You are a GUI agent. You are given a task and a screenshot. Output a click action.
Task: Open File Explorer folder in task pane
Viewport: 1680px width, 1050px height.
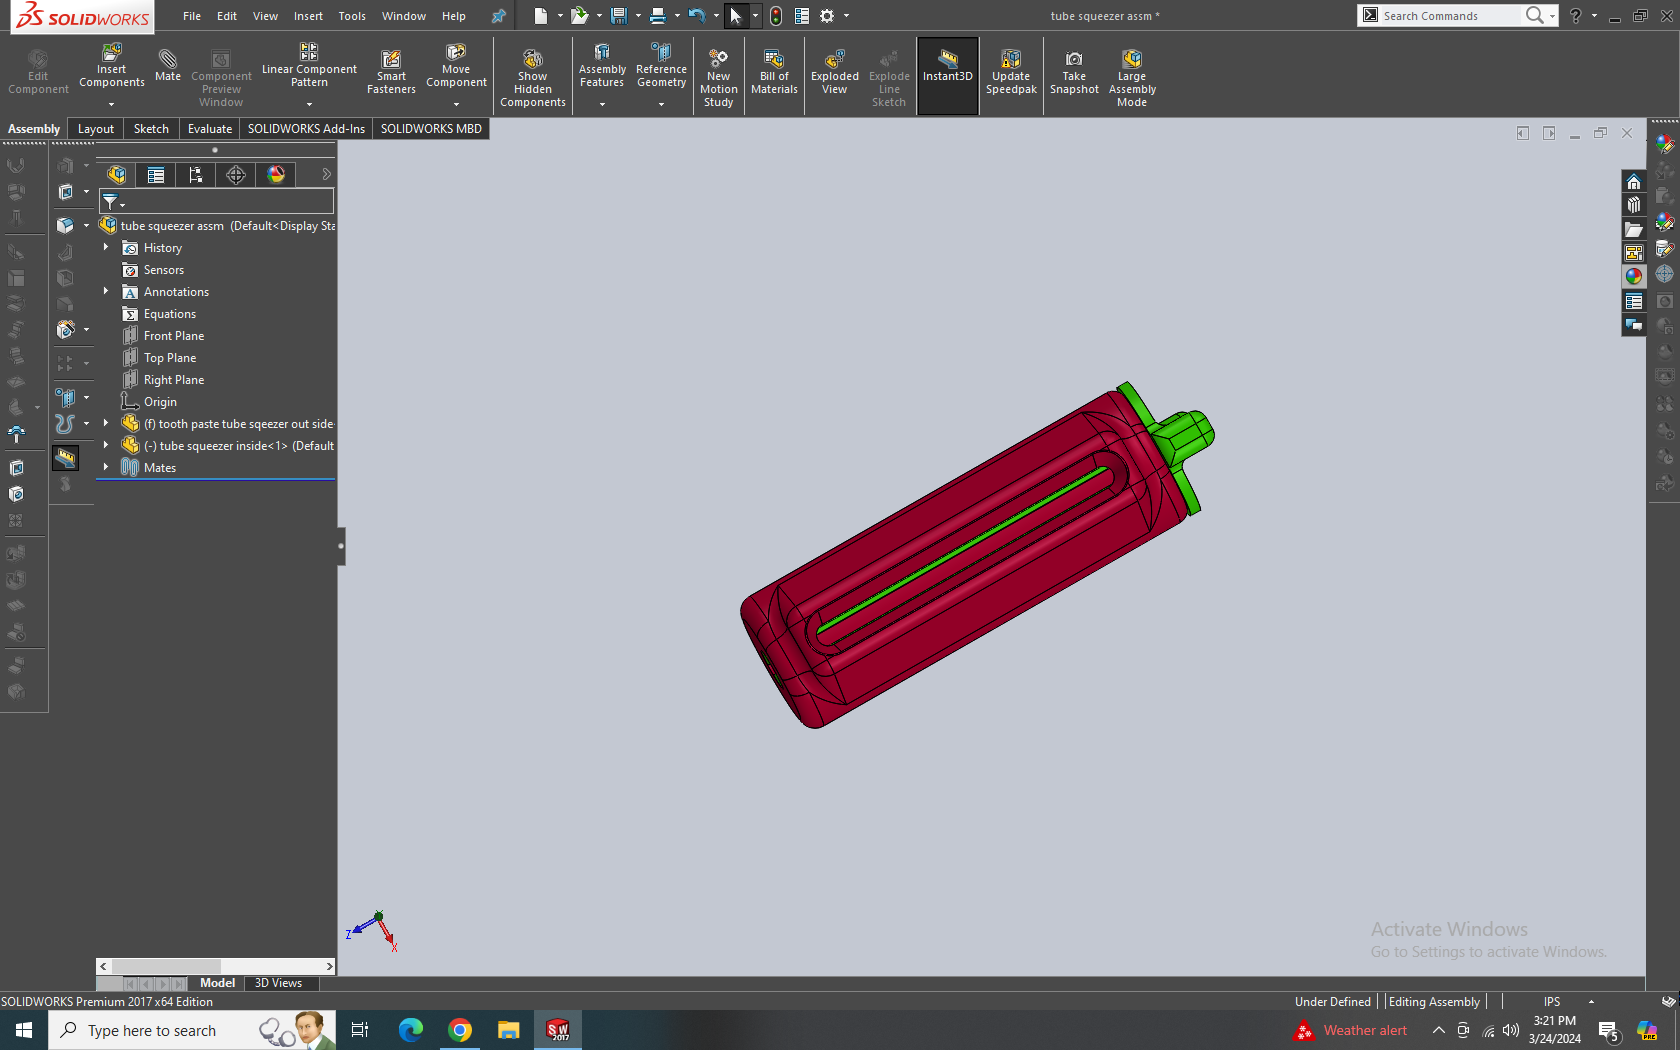point(1634,229)
